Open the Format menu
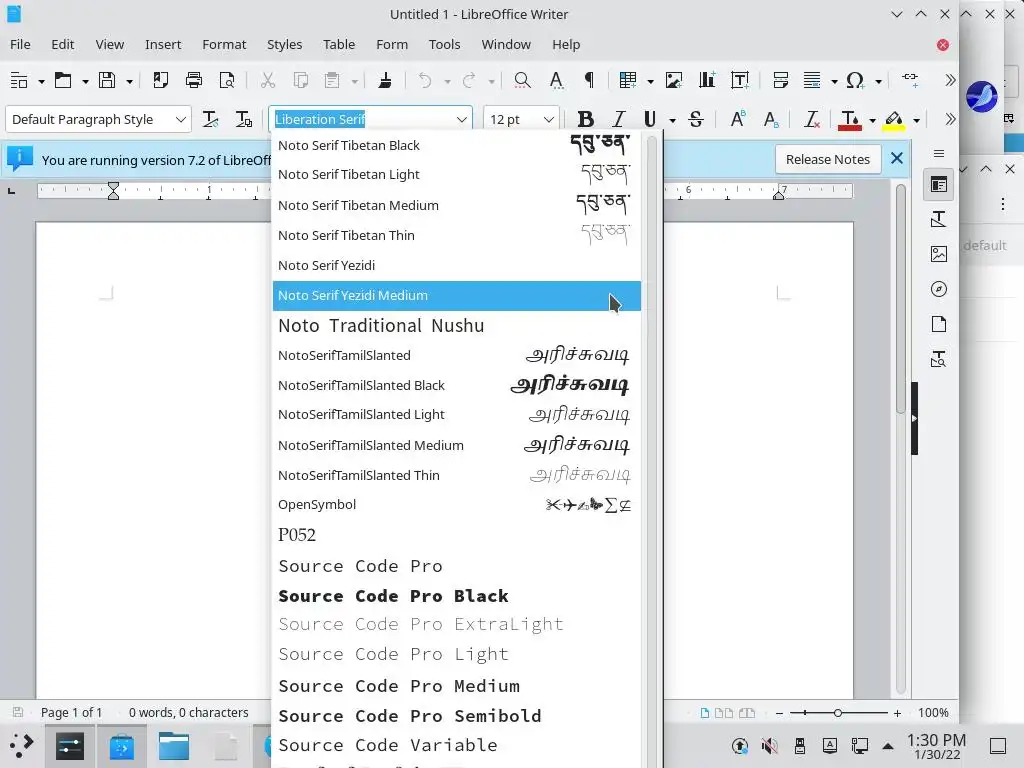The image size is (1024, 768). point(224,44)
